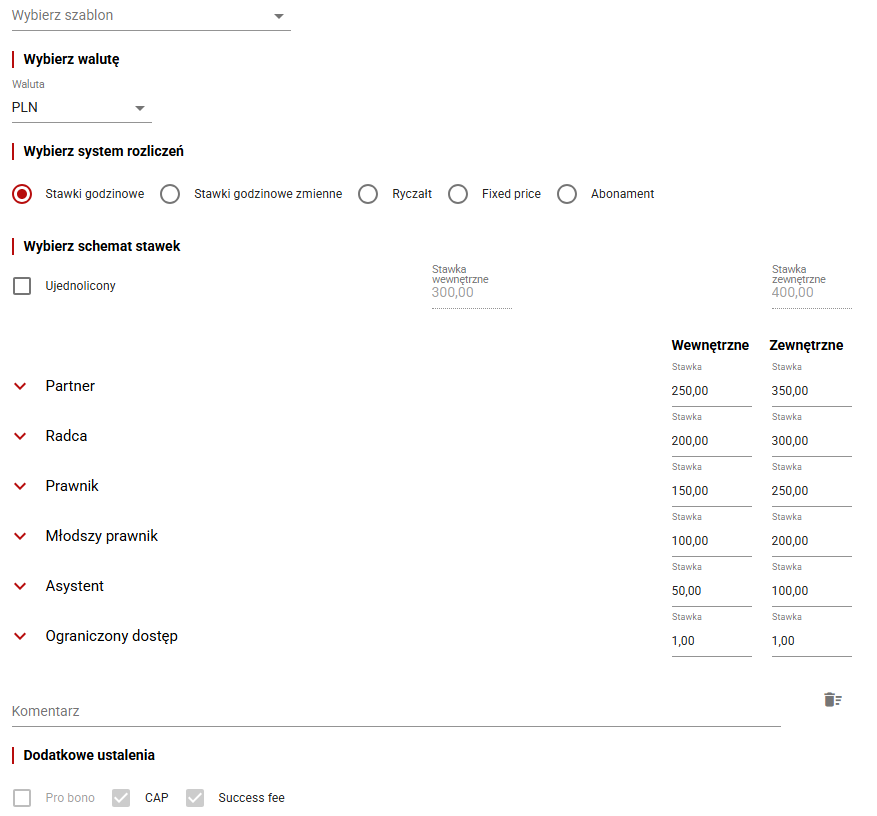Select Stawki godzinowe zmienne option
The width and height of the screenshot is (877, 816).
tap(171, 194)
